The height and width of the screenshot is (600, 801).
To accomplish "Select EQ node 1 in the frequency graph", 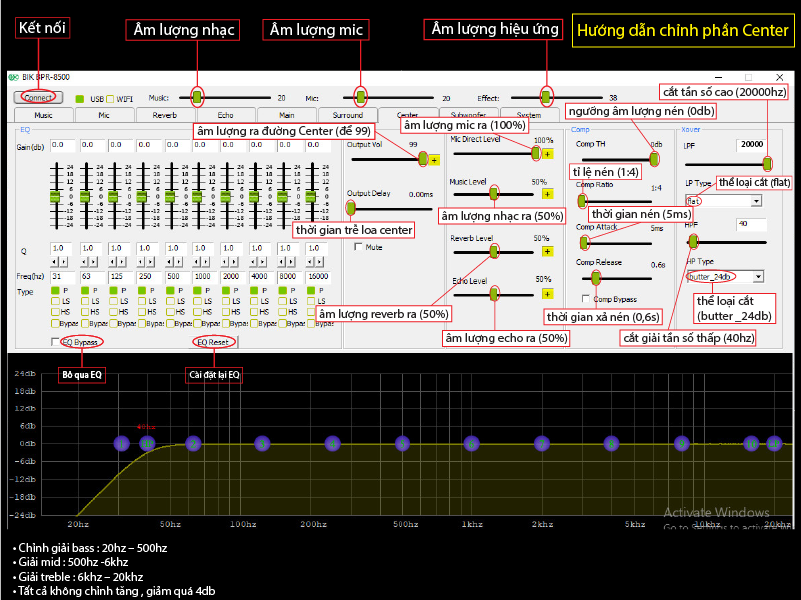I will click(122, 444).
